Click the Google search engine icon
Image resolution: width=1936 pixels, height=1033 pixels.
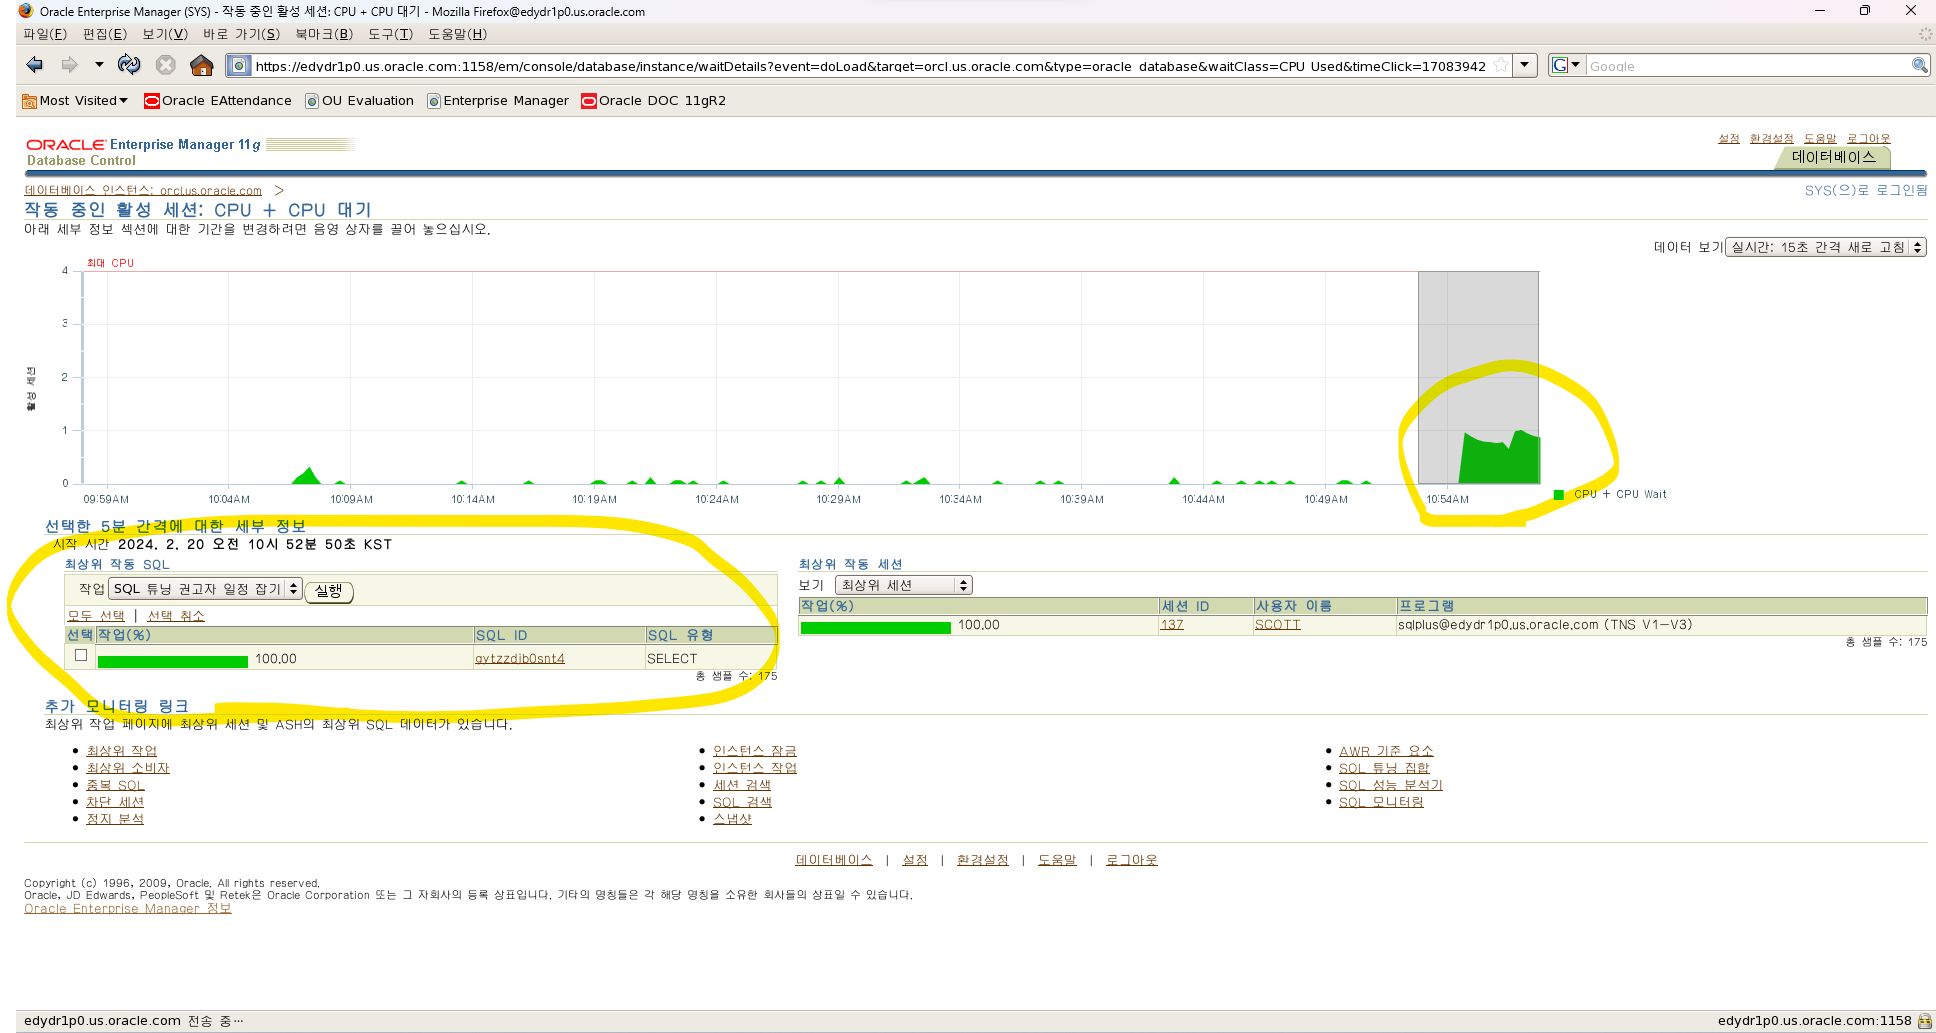[1559, 66]
